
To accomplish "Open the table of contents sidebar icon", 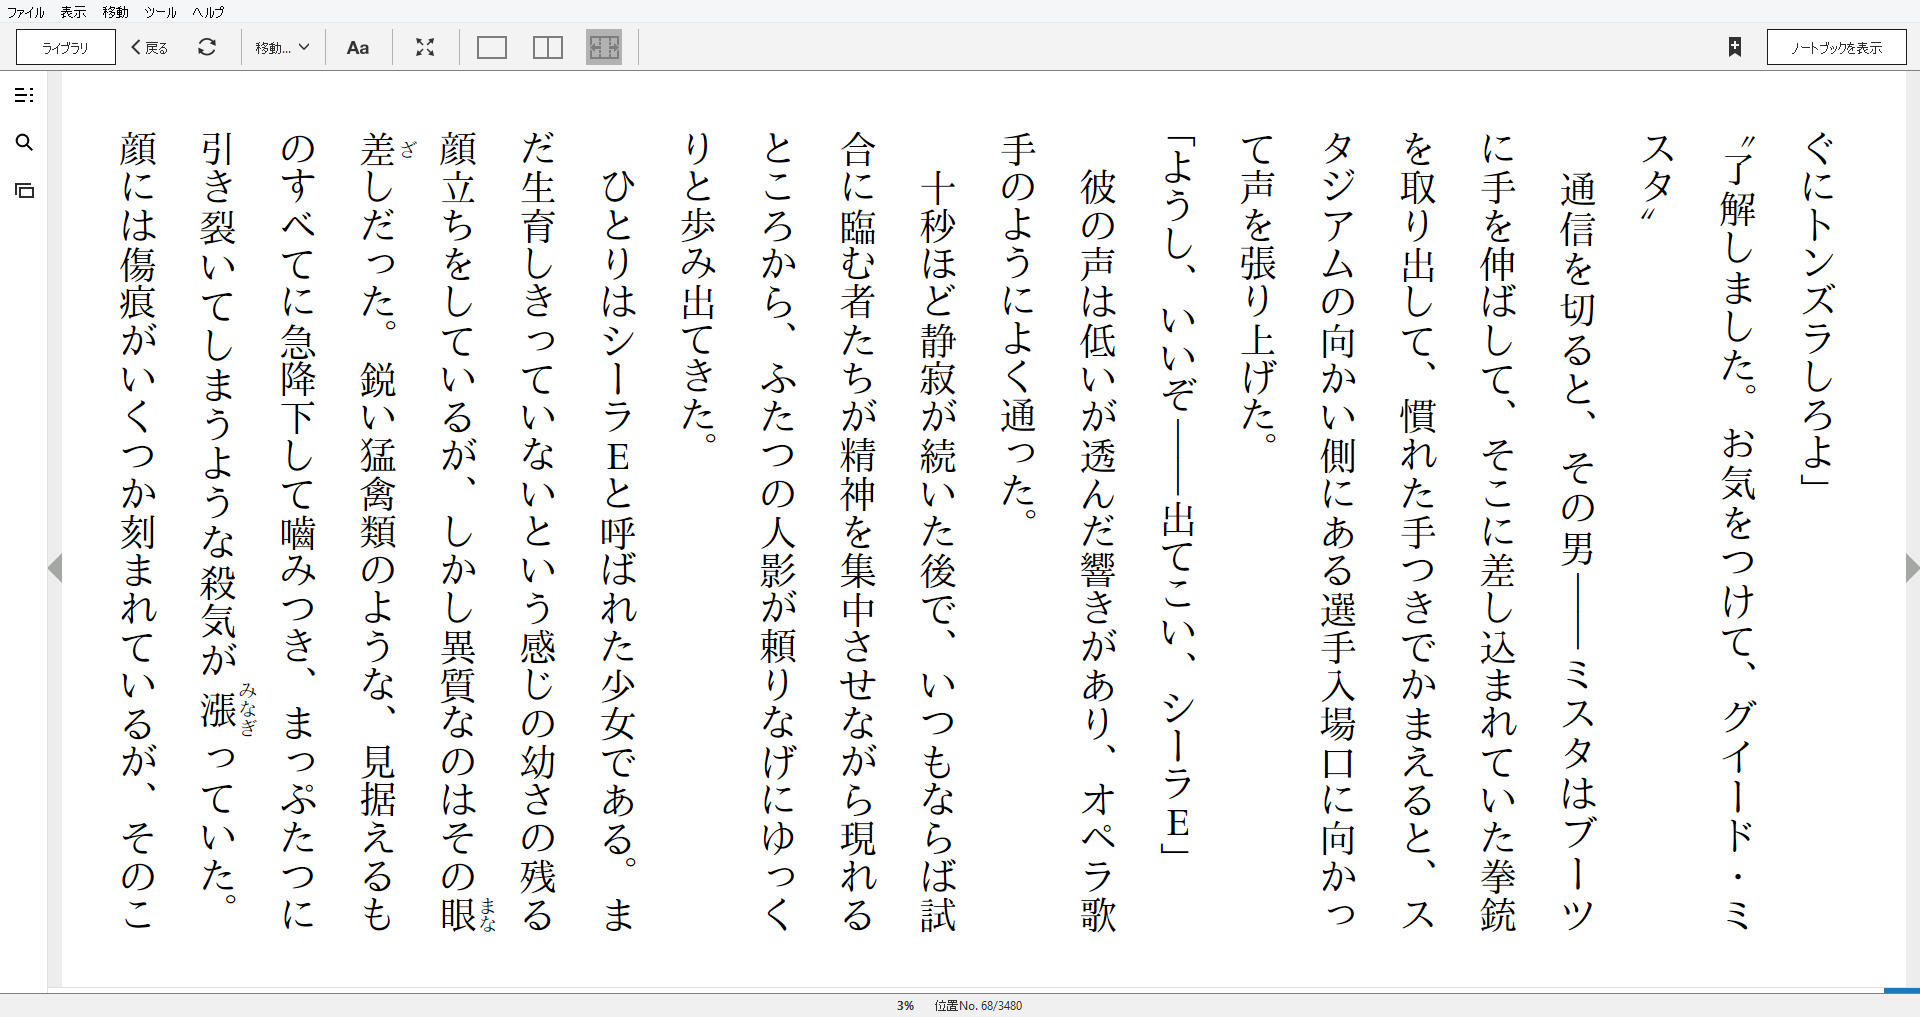I will click(25, 95).
